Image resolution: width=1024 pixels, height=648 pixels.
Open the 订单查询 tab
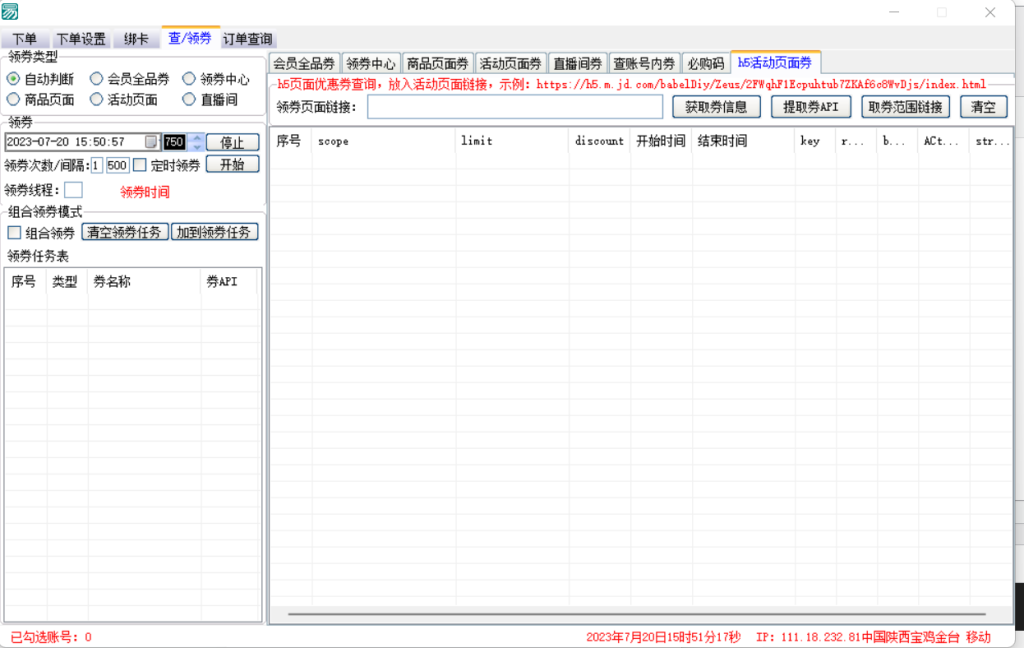tap(246, 39)
